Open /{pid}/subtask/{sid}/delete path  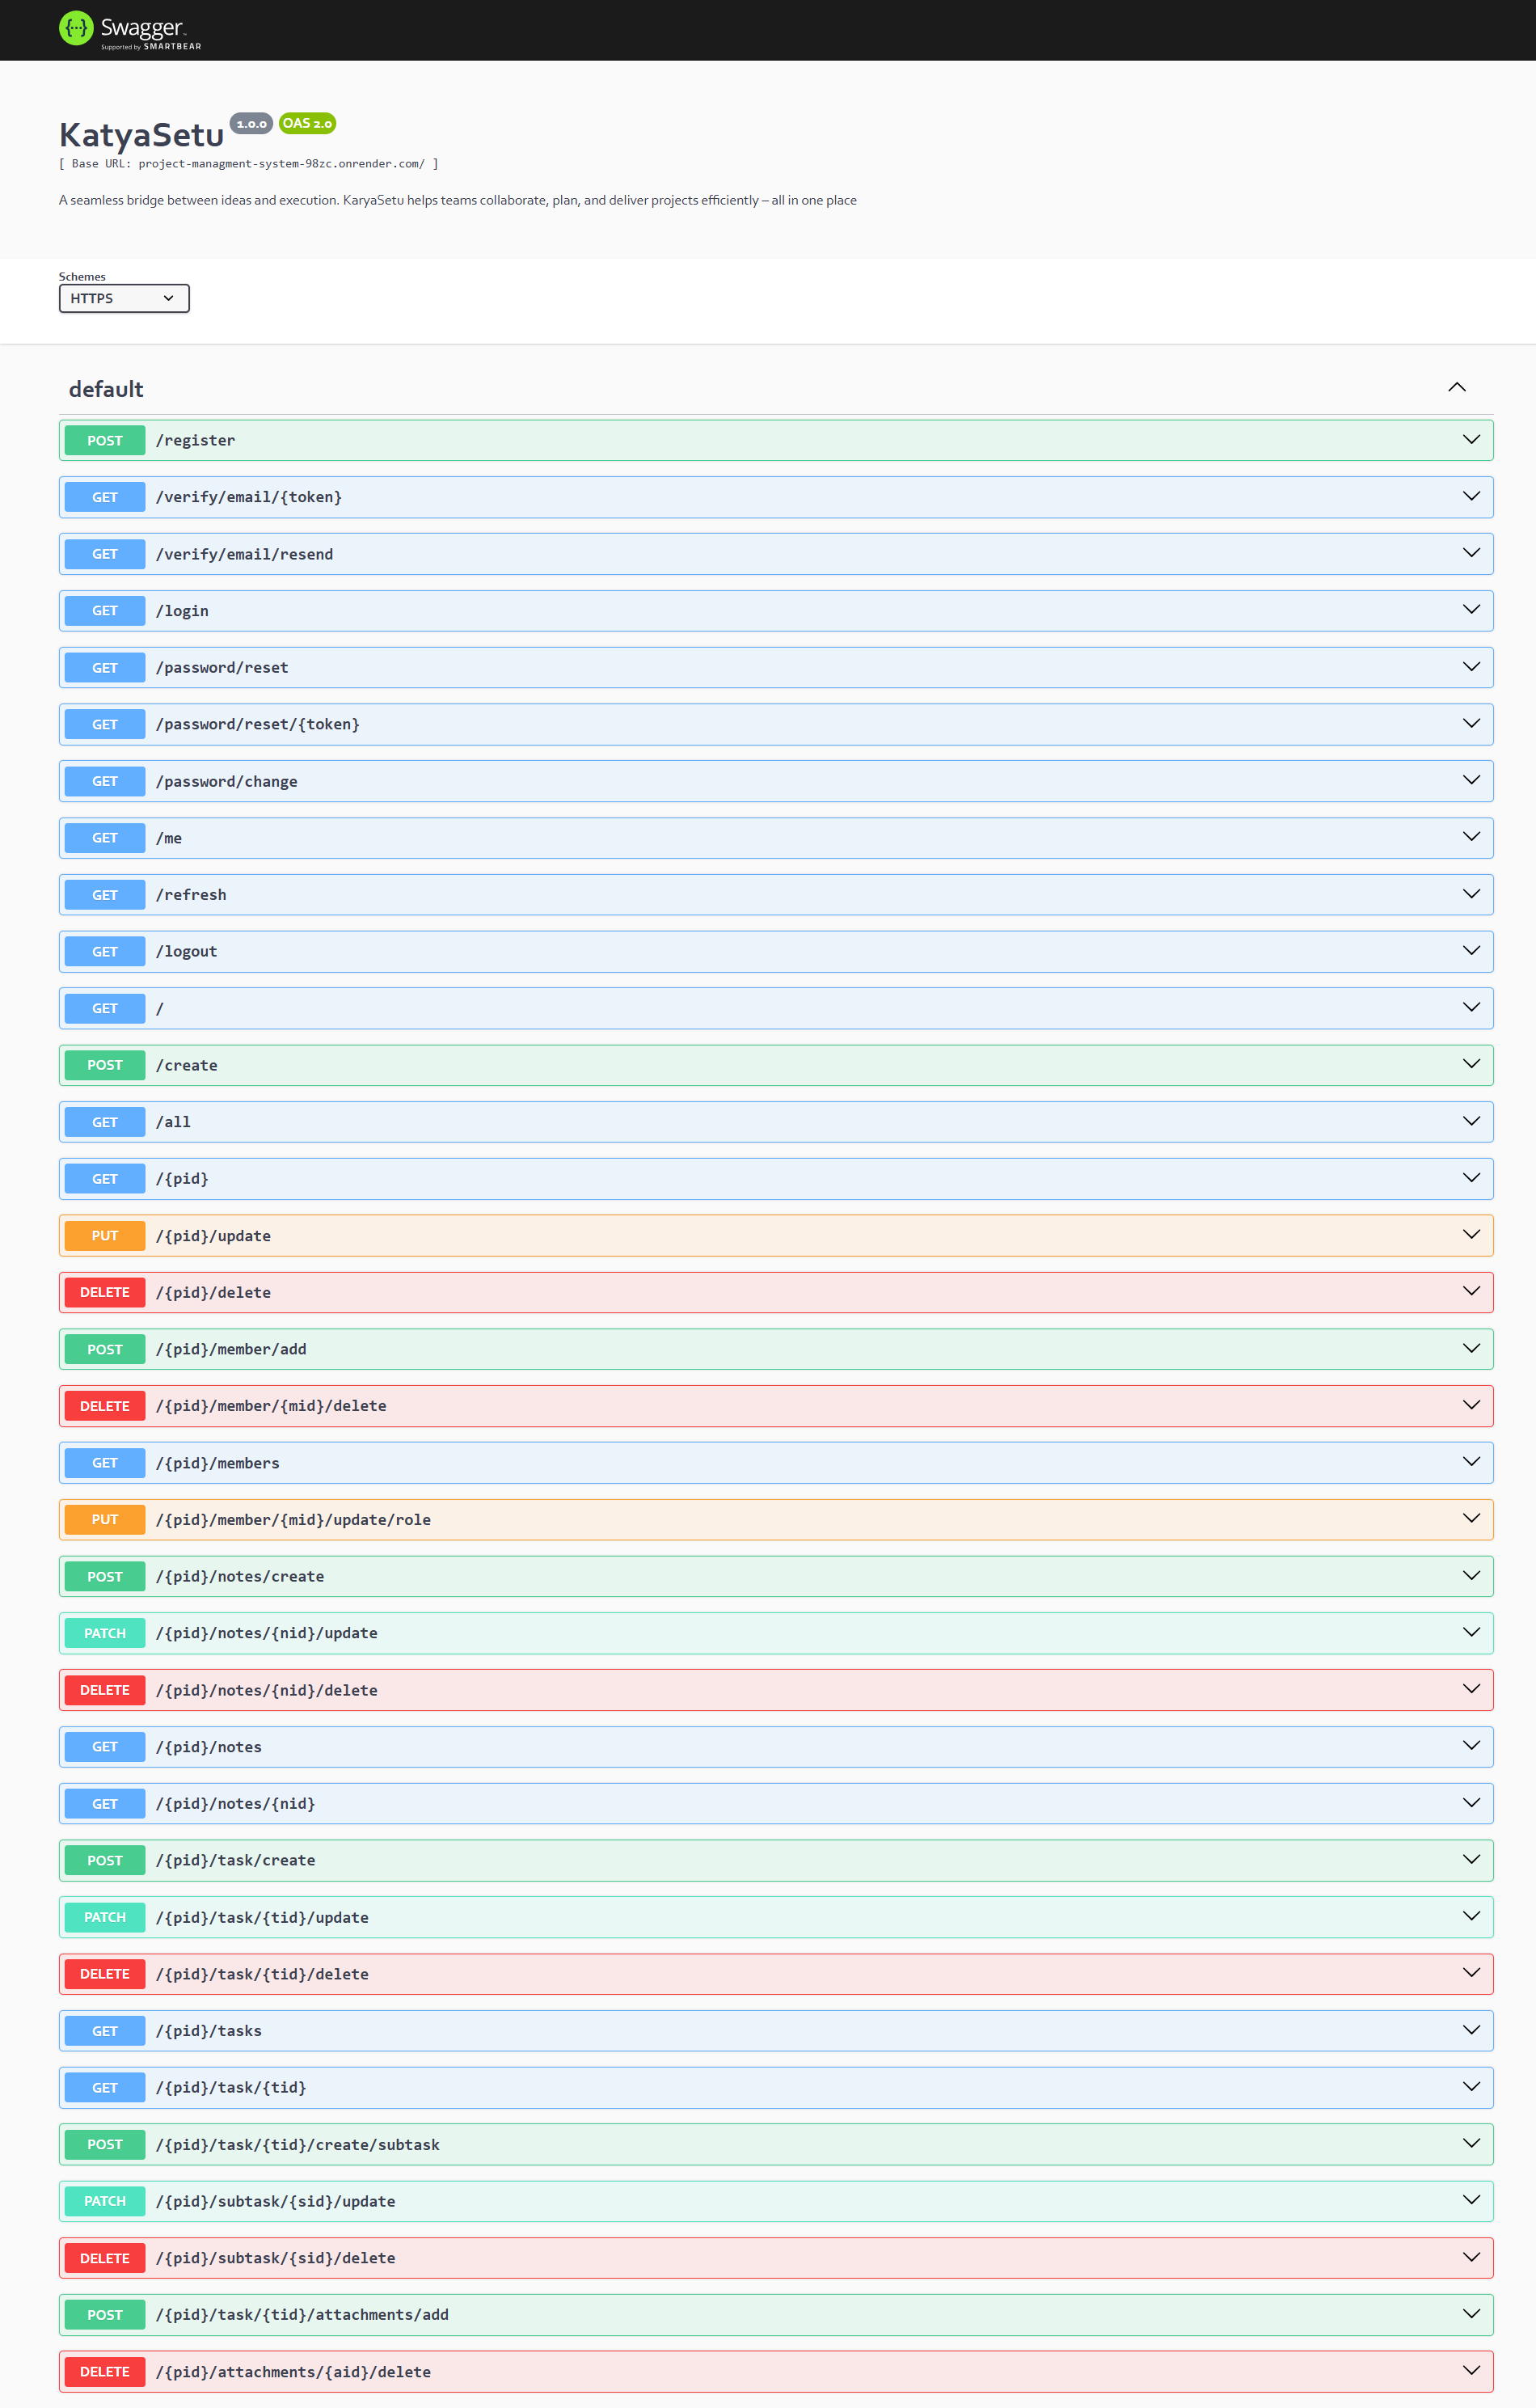276,2258
